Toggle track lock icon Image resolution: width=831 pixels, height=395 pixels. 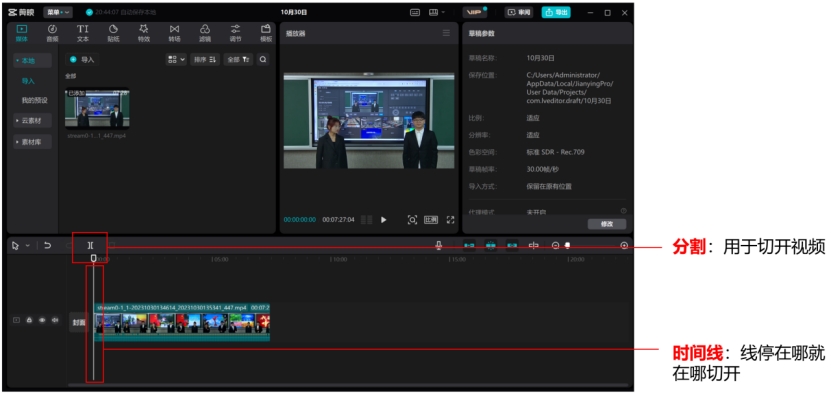(x=29, y=320)
